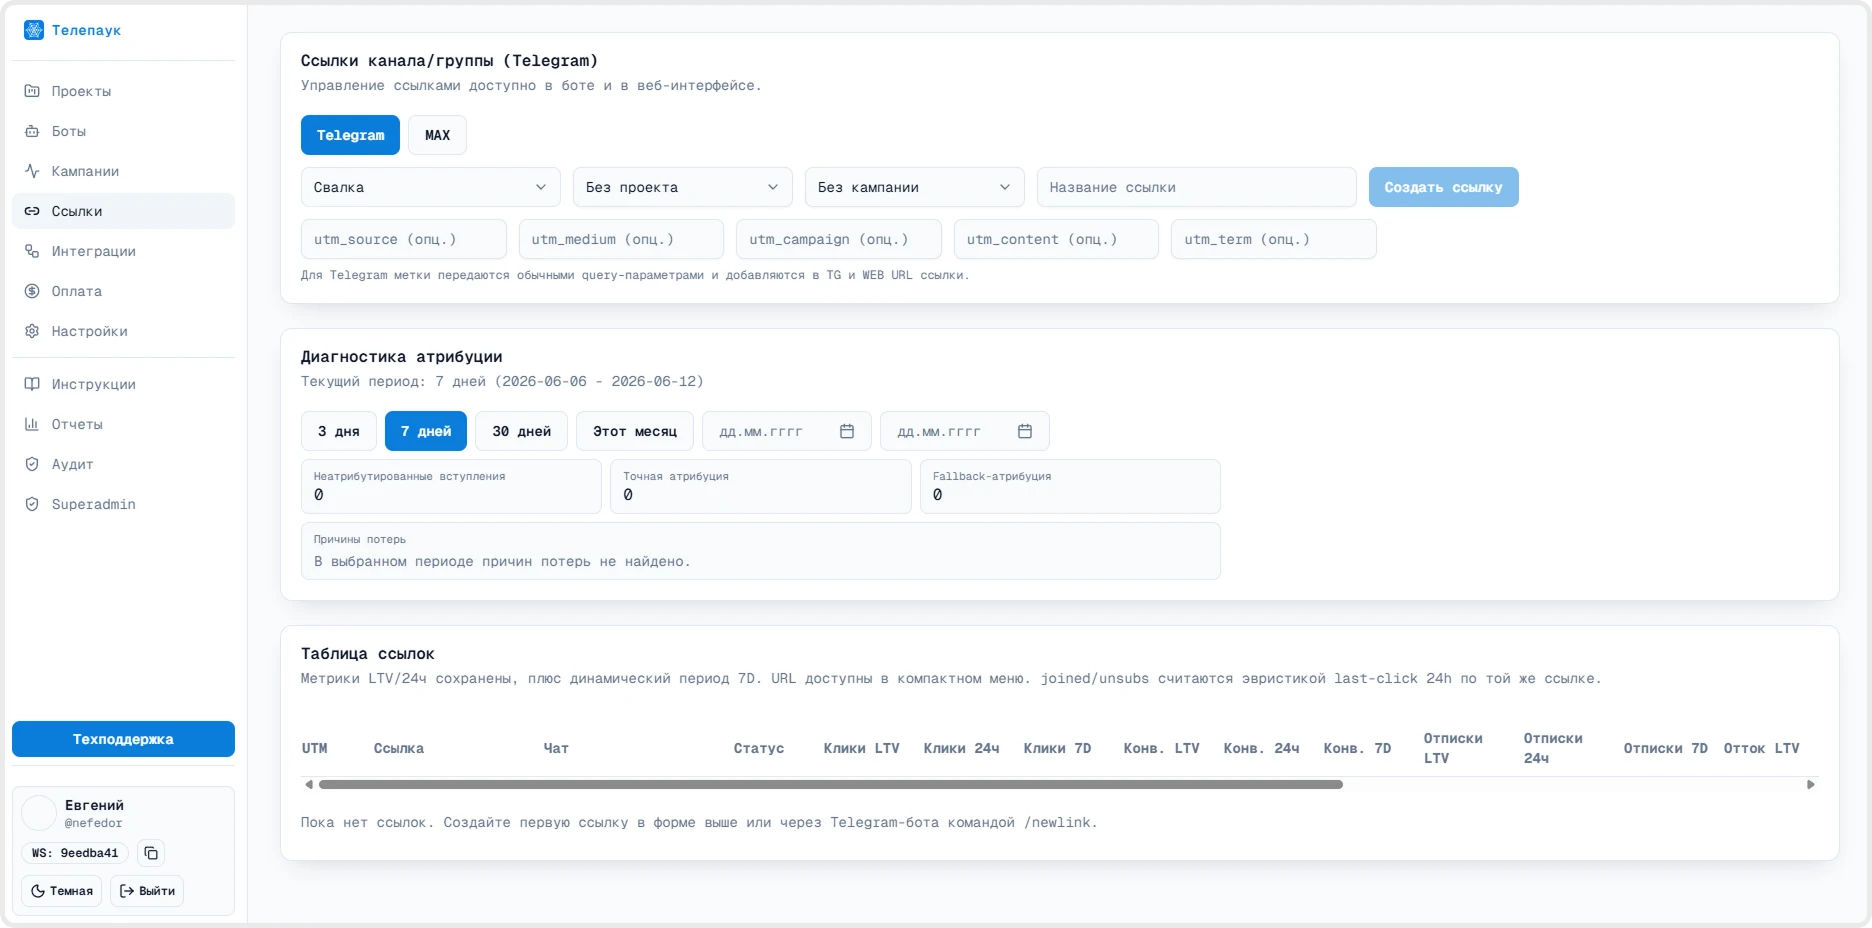1872x928 pixels.
Task: Click the Боты robot icon
Action: click(32, 131)
